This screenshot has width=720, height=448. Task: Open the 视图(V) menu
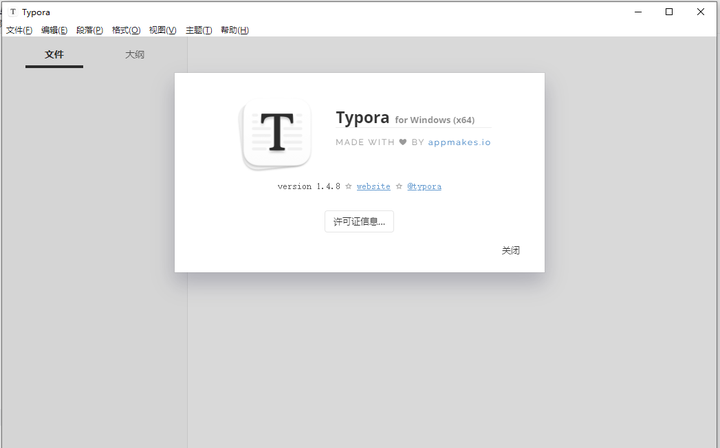163,30
